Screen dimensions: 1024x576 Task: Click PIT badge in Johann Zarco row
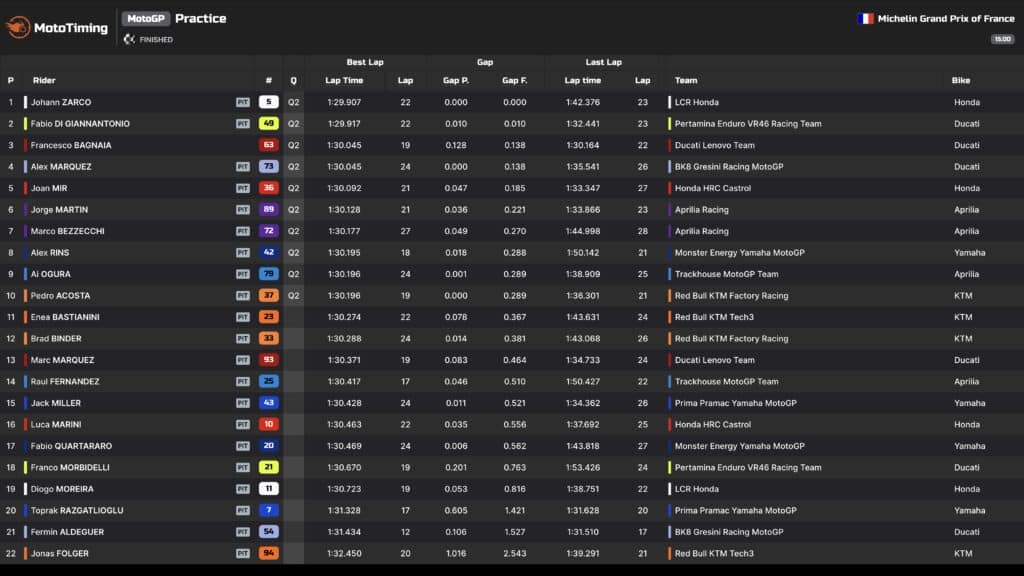(x=243, y=103)
